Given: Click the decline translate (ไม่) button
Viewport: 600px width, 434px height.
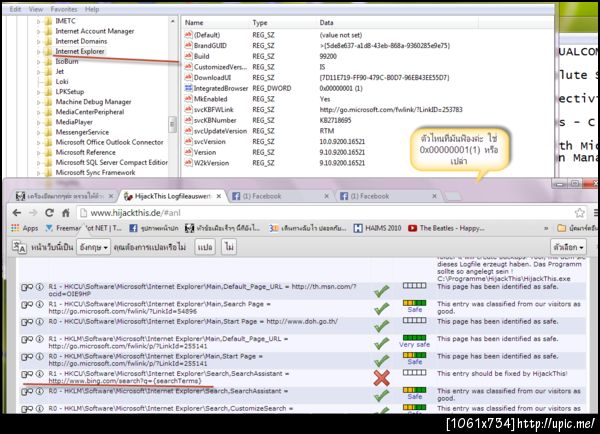Looking at the screenshot, I should (229, 247).
